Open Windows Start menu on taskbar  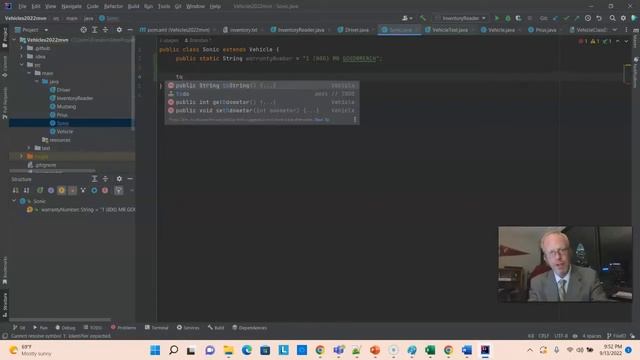click(x=155, y=350)
